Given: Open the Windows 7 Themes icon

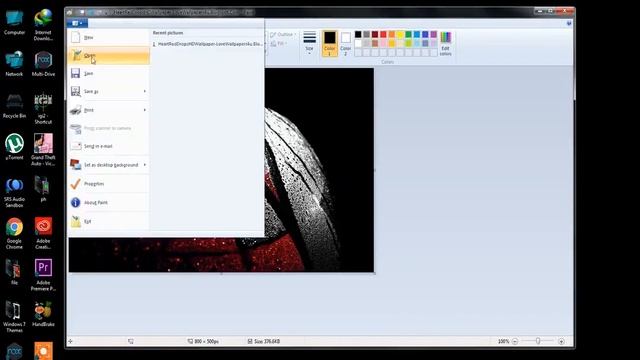Looking at the screenshot, I should click(x=14, y=317).
